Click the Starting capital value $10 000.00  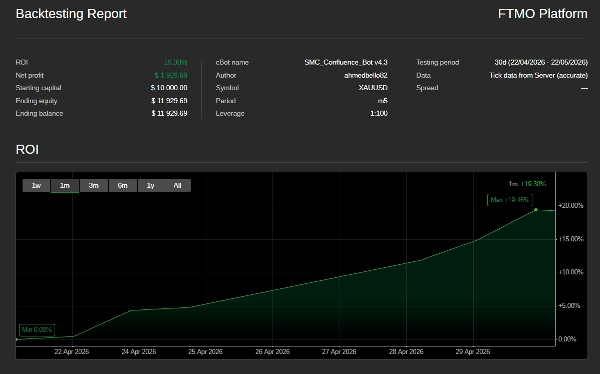click(169, 88)
